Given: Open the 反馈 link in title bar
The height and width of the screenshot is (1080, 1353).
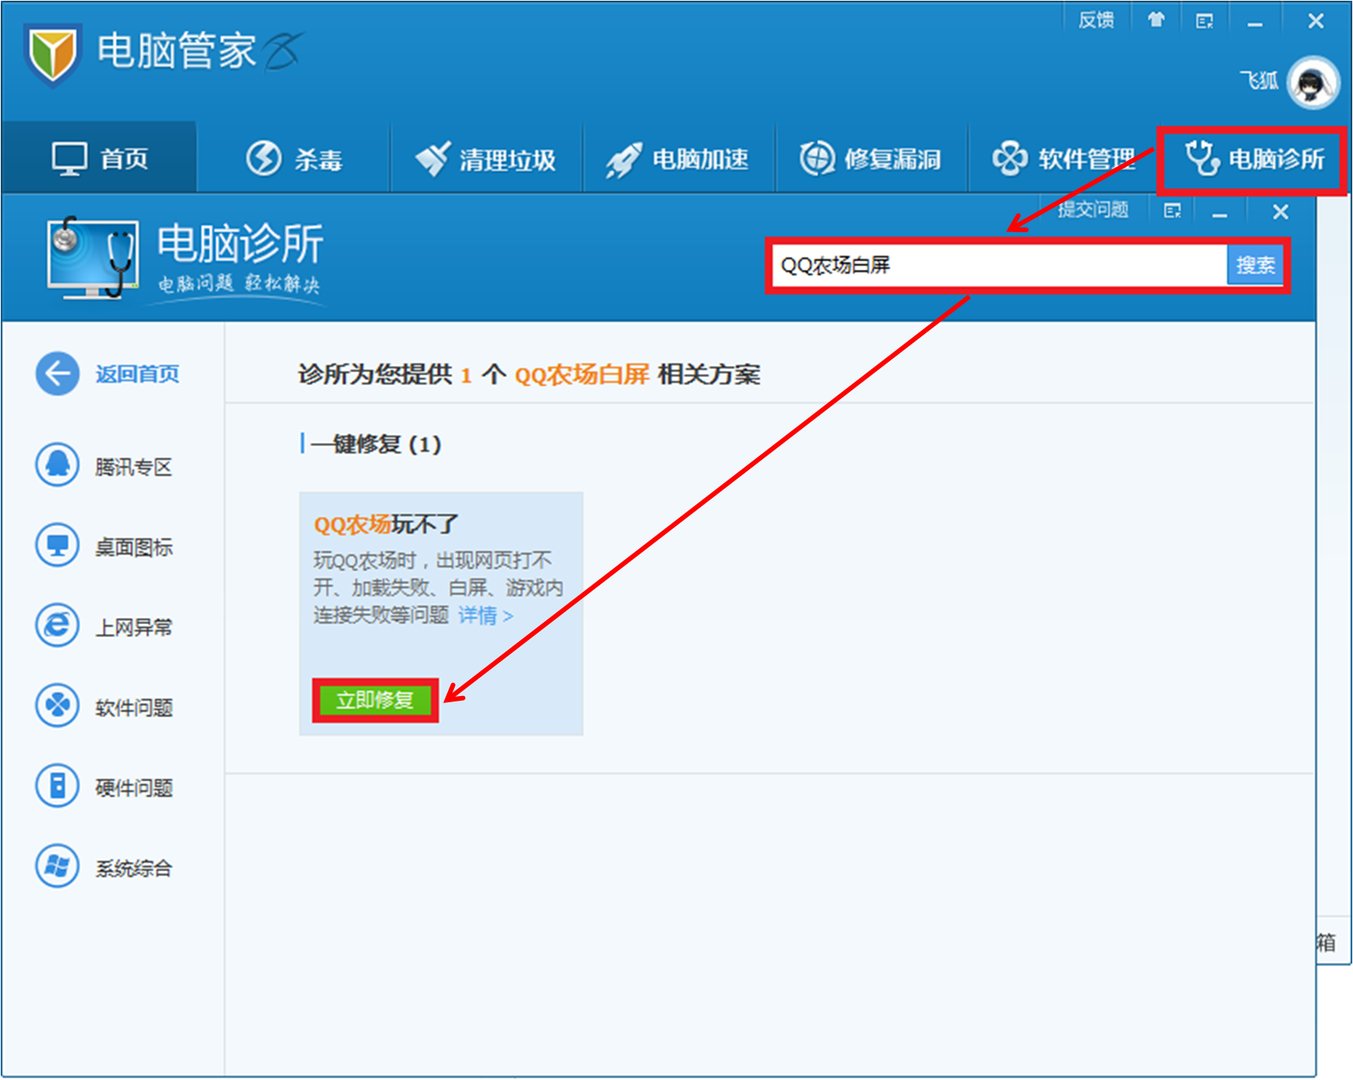Looking at the screenshot, I should point(1096,20).
